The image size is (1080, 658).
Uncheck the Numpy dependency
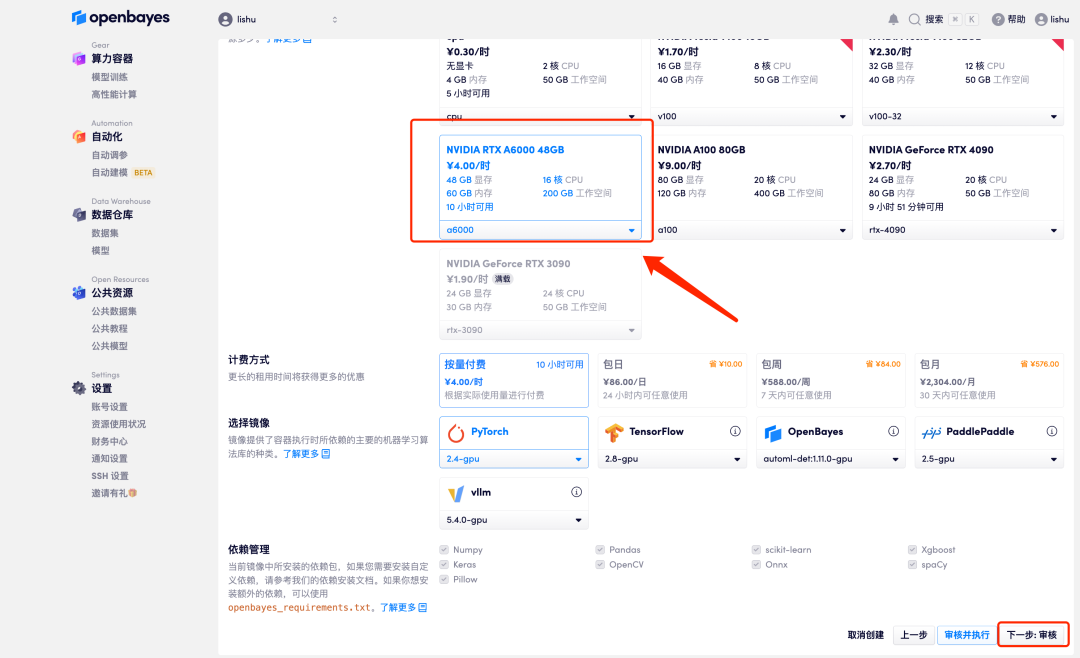point(443,549)
